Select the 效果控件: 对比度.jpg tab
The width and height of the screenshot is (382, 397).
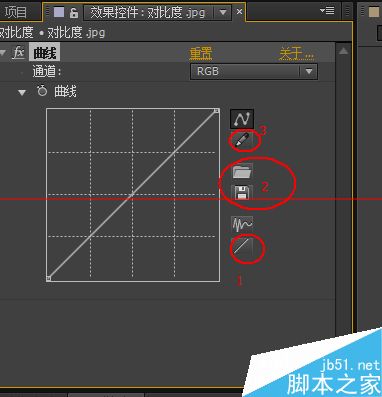pos(148,13)
